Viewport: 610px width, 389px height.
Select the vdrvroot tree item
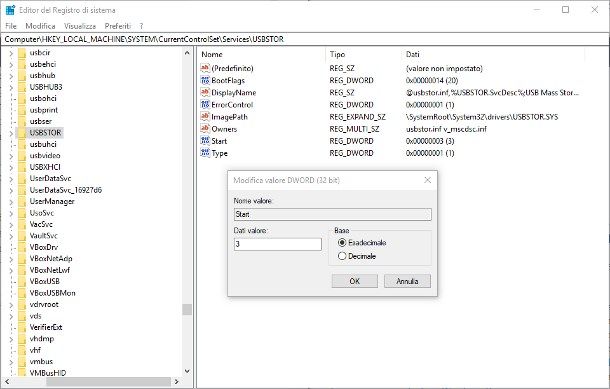coord(44,304)
